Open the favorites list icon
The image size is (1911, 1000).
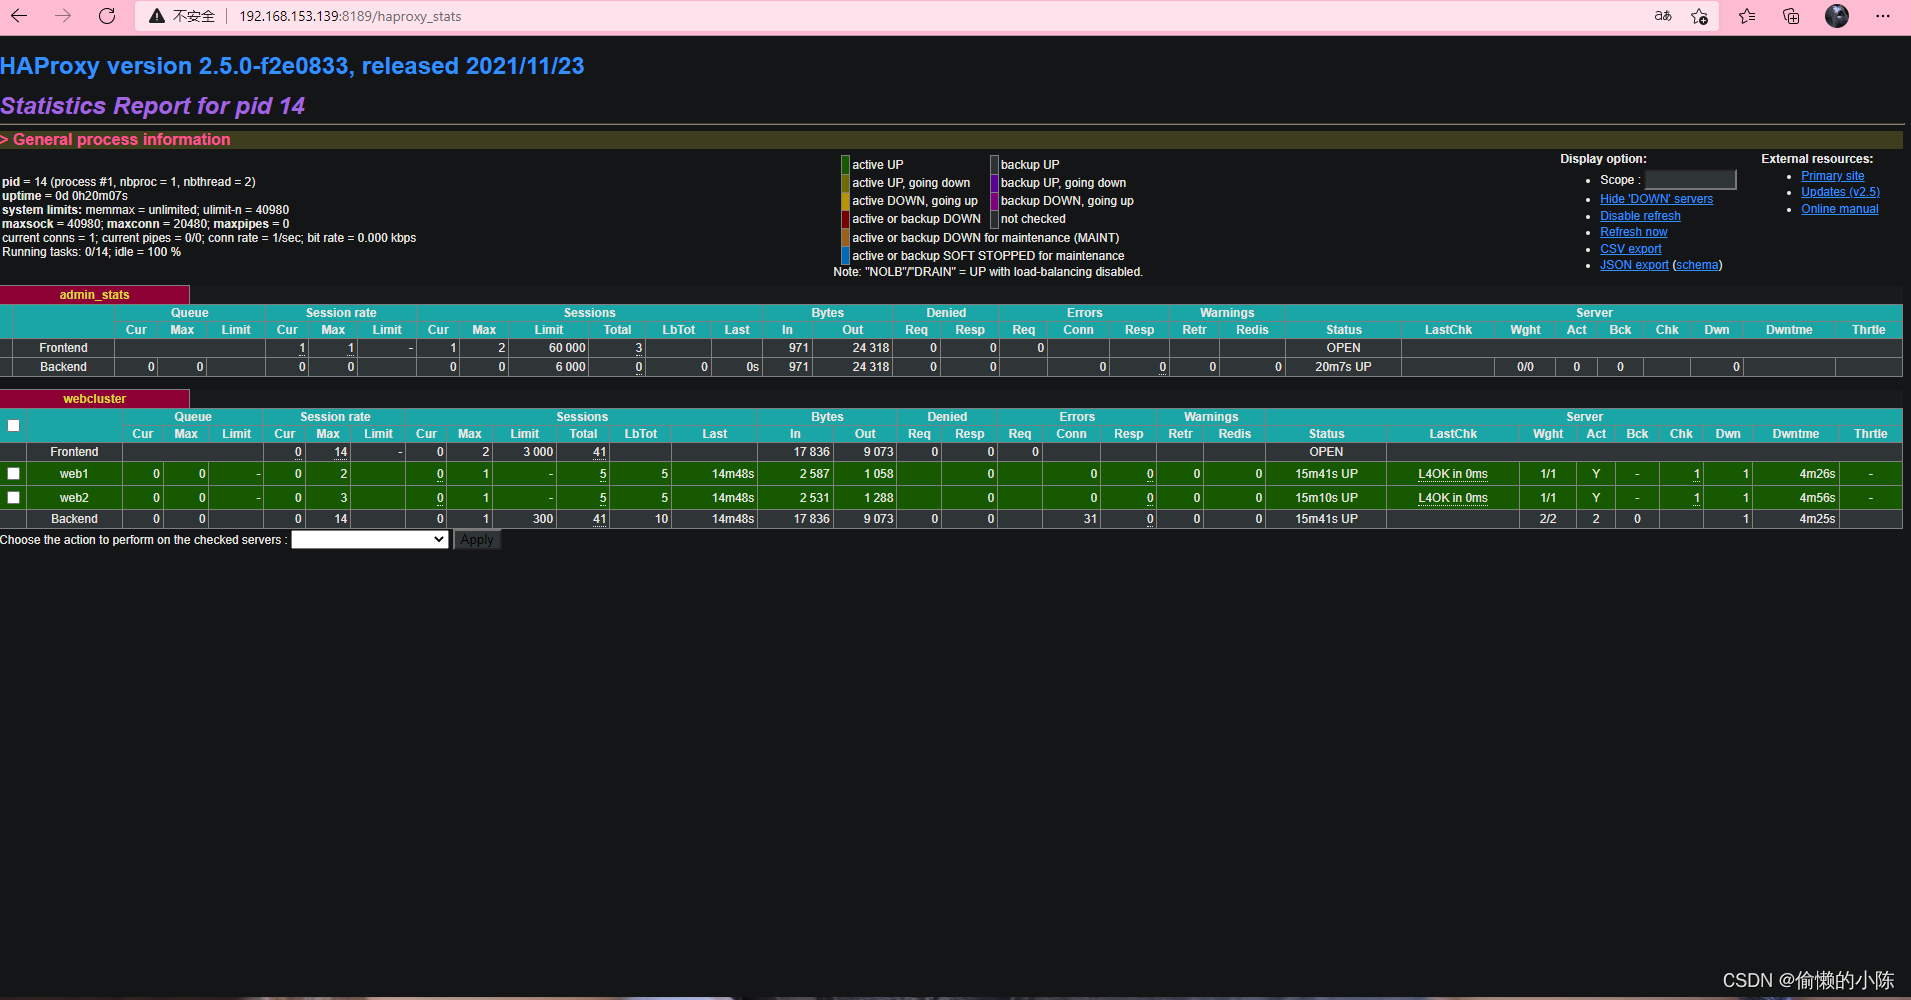1747,16
